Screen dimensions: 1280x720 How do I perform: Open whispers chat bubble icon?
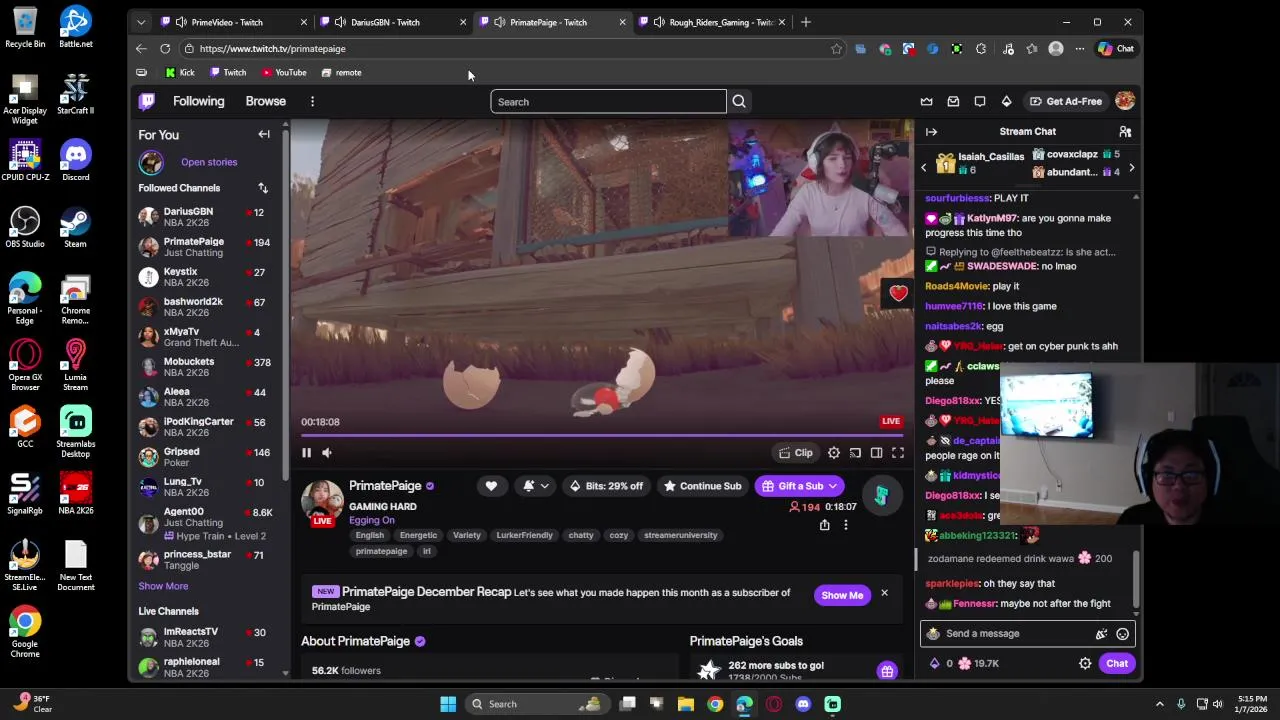click(x=980, y=101)
